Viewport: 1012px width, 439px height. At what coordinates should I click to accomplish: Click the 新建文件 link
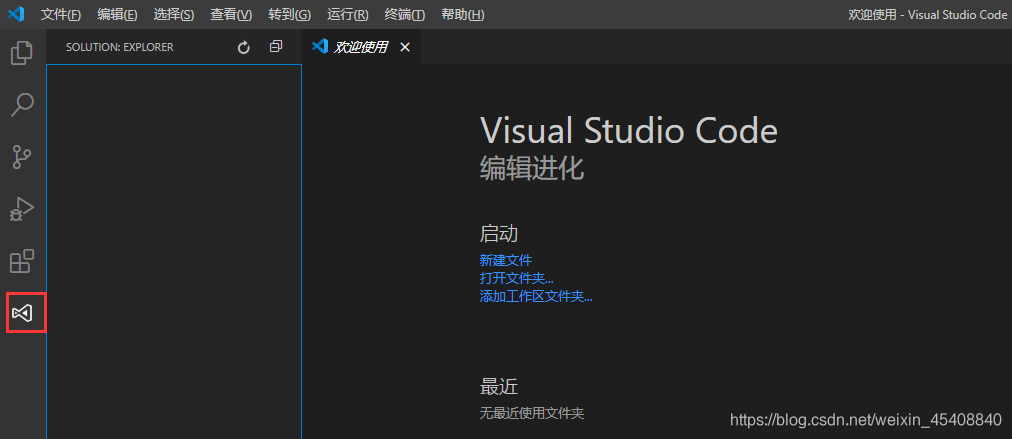[x=506, y=260]
